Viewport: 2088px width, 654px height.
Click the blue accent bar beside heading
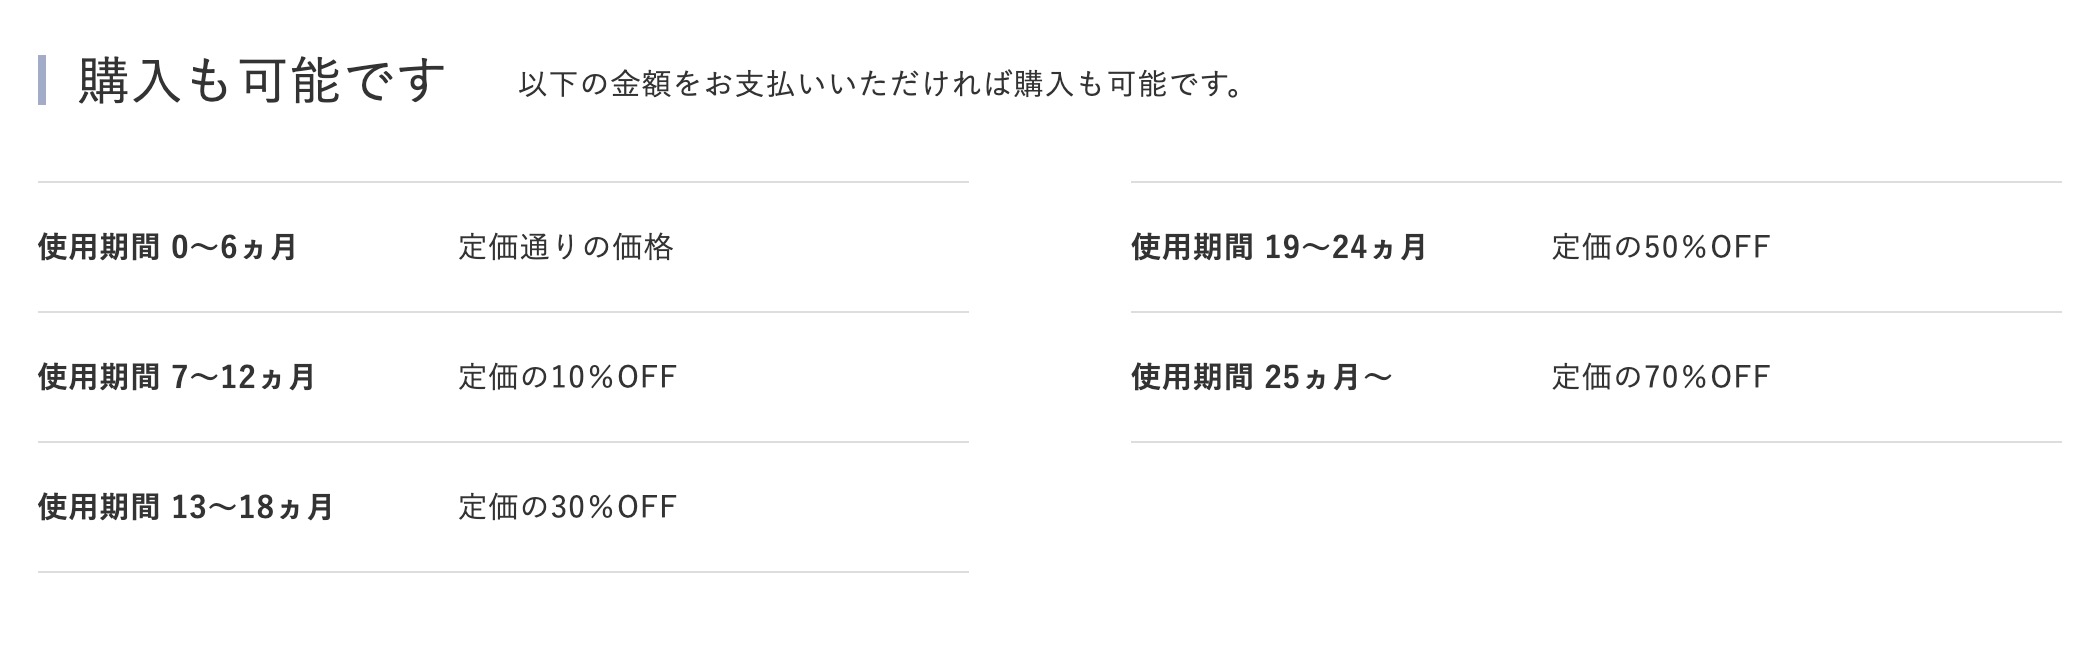tap(42, 81)
